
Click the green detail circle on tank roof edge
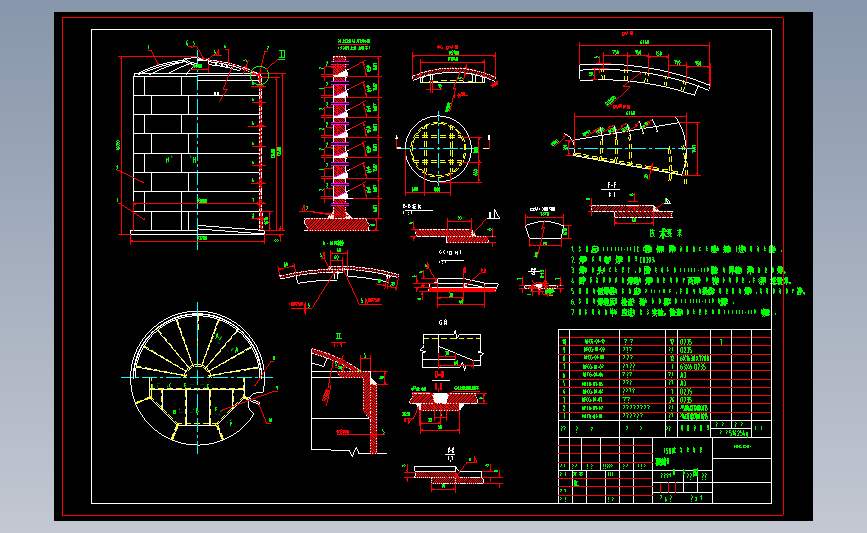coord(259,75)
